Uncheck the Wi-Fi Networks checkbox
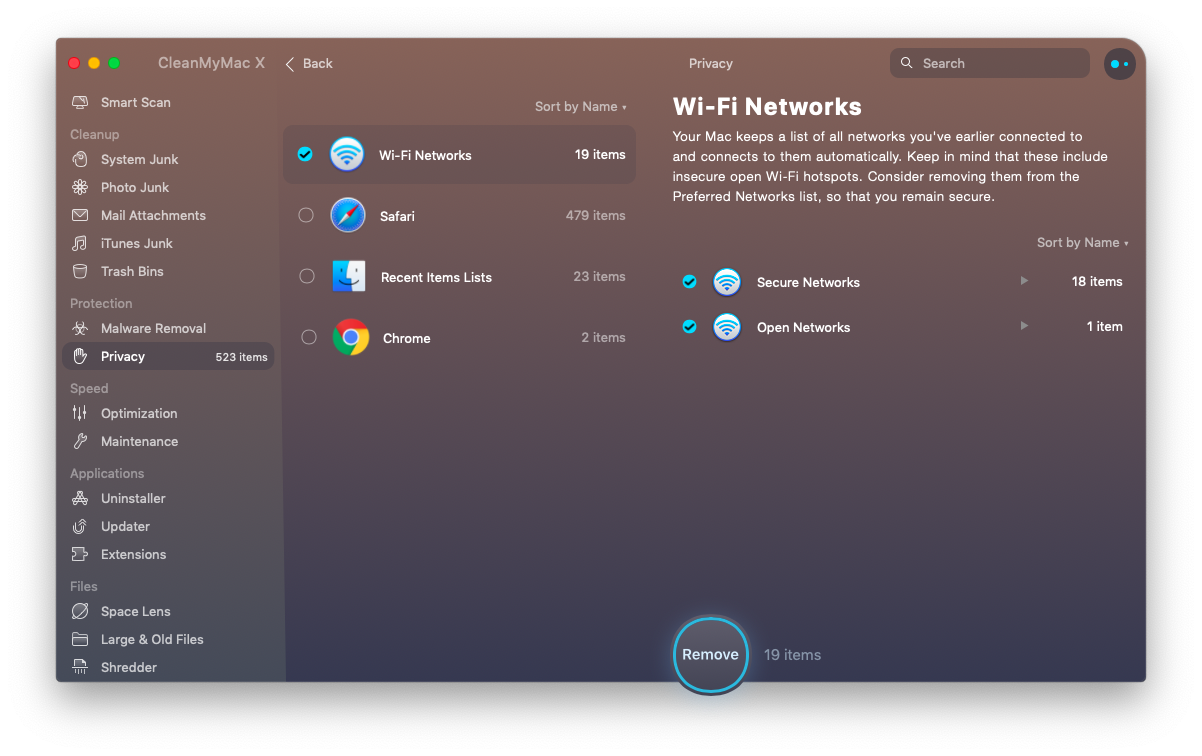The image size is (1202, 756). [305, 155]
